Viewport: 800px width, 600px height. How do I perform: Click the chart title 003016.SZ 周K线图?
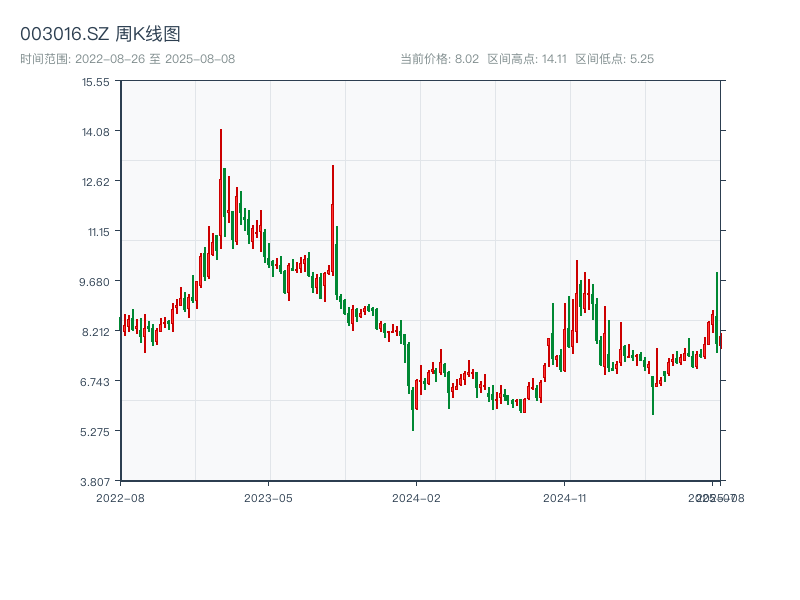coord(100,34)
